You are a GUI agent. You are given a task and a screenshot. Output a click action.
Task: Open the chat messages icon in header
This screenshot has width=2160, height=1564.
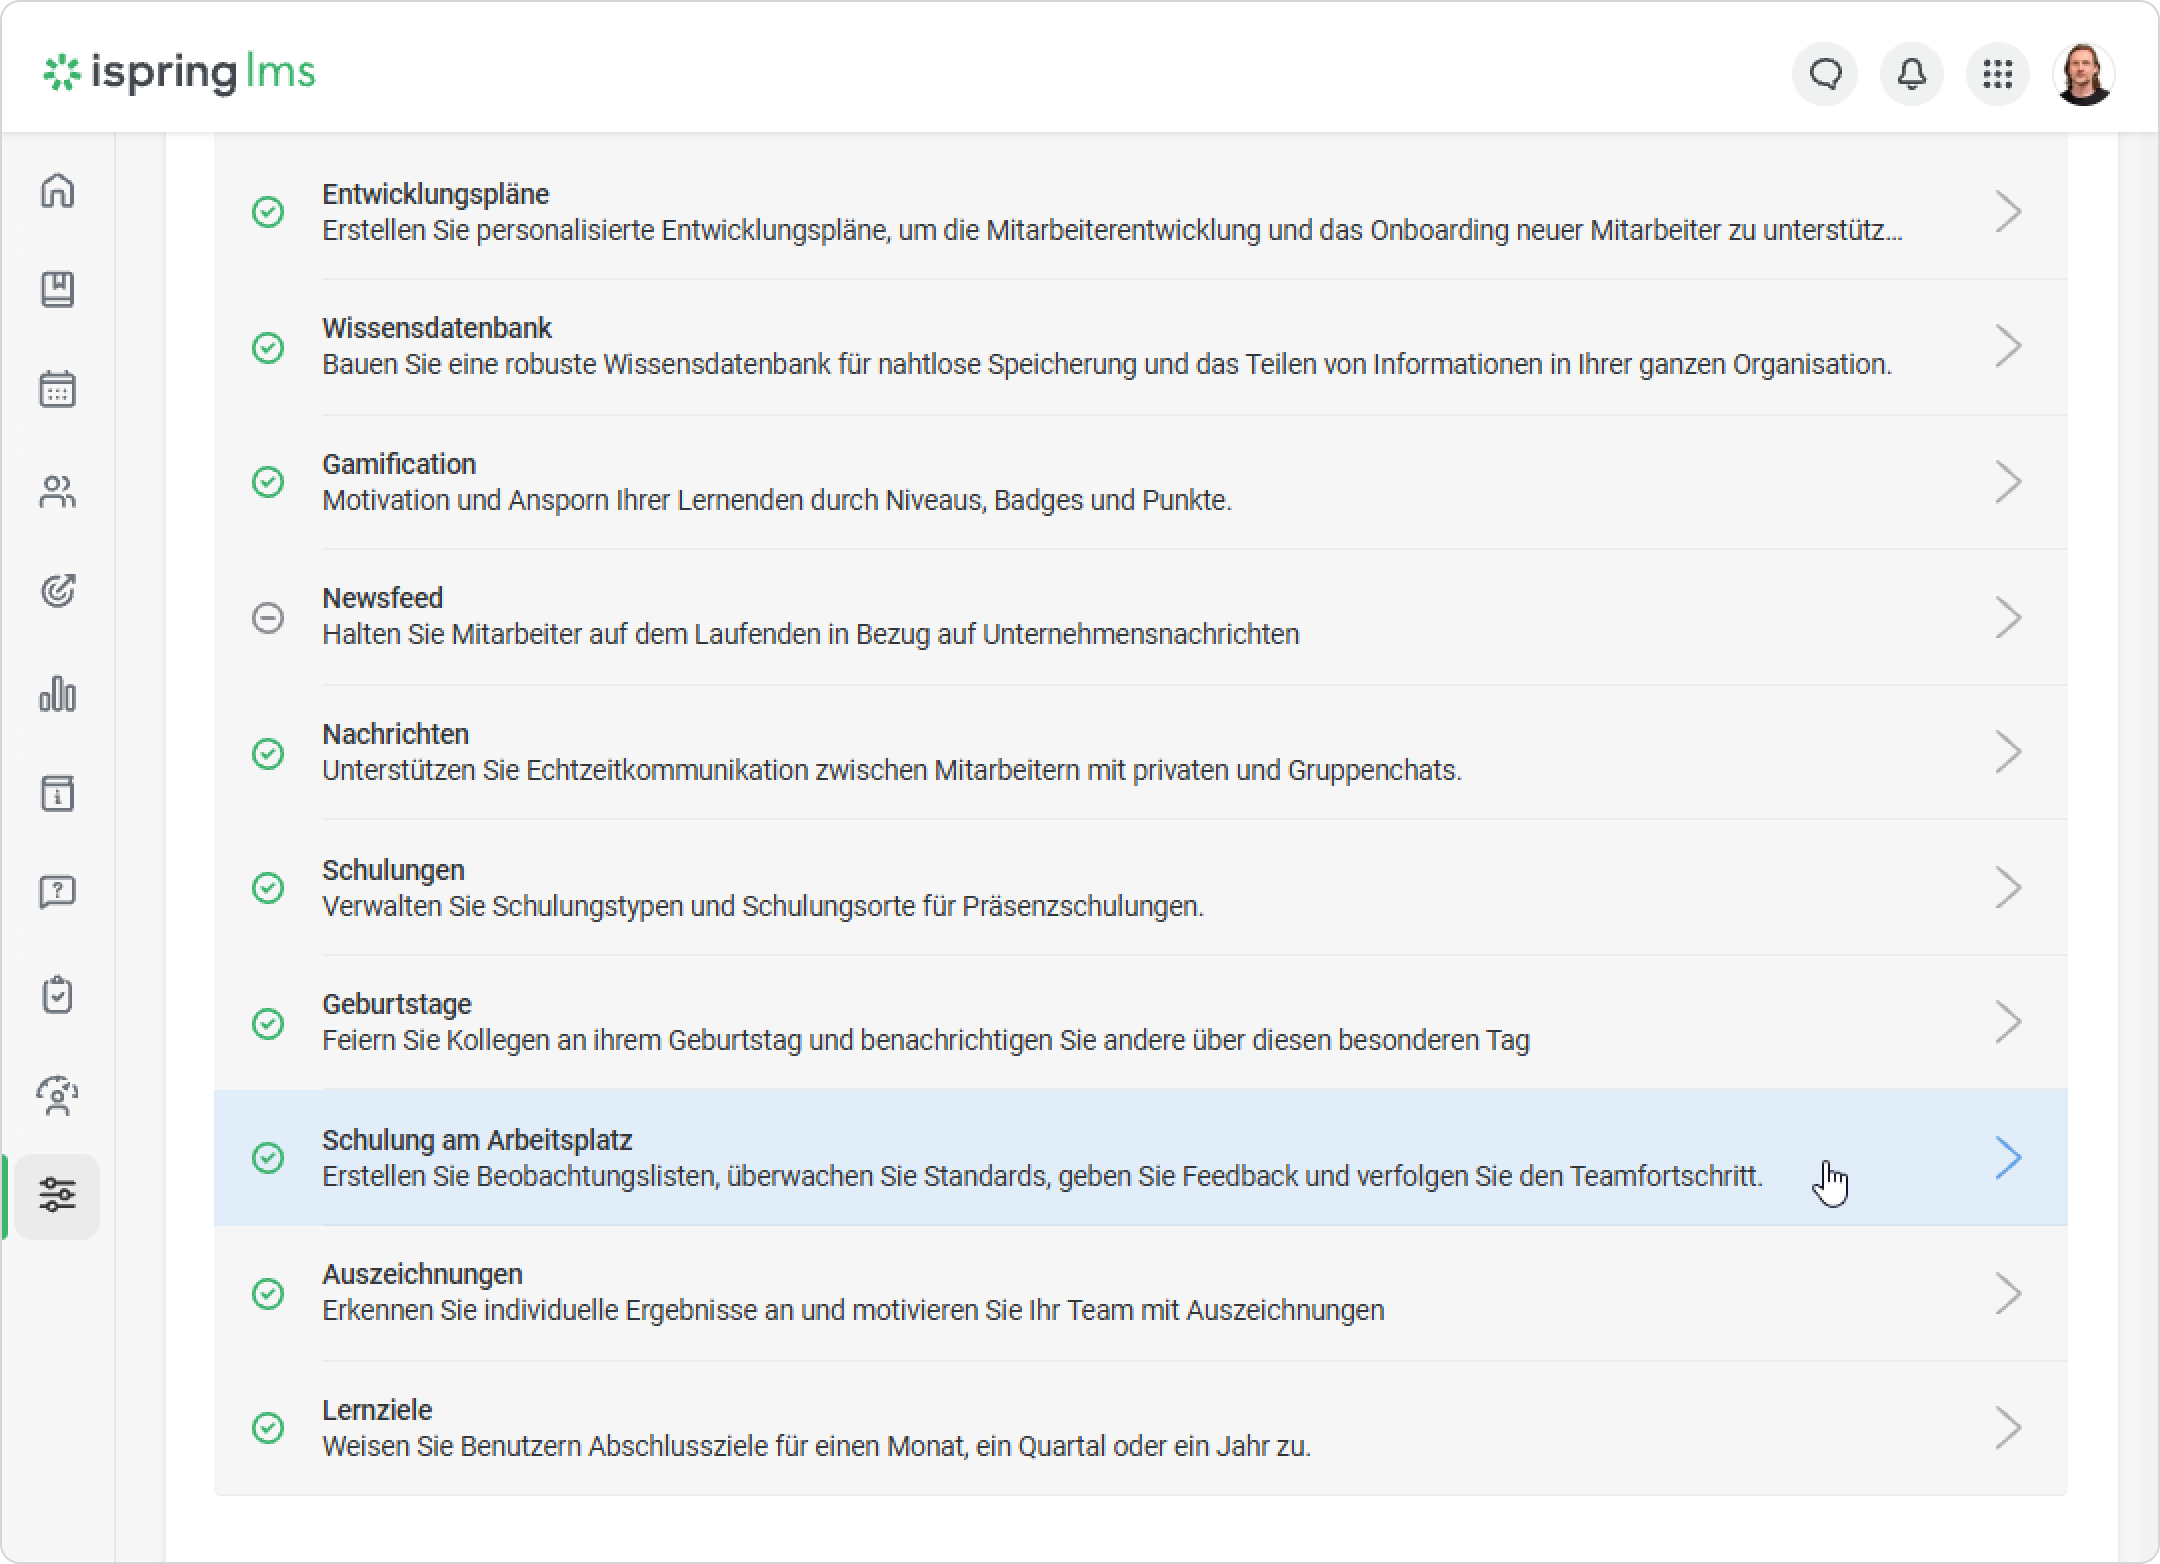(1825, 74)
